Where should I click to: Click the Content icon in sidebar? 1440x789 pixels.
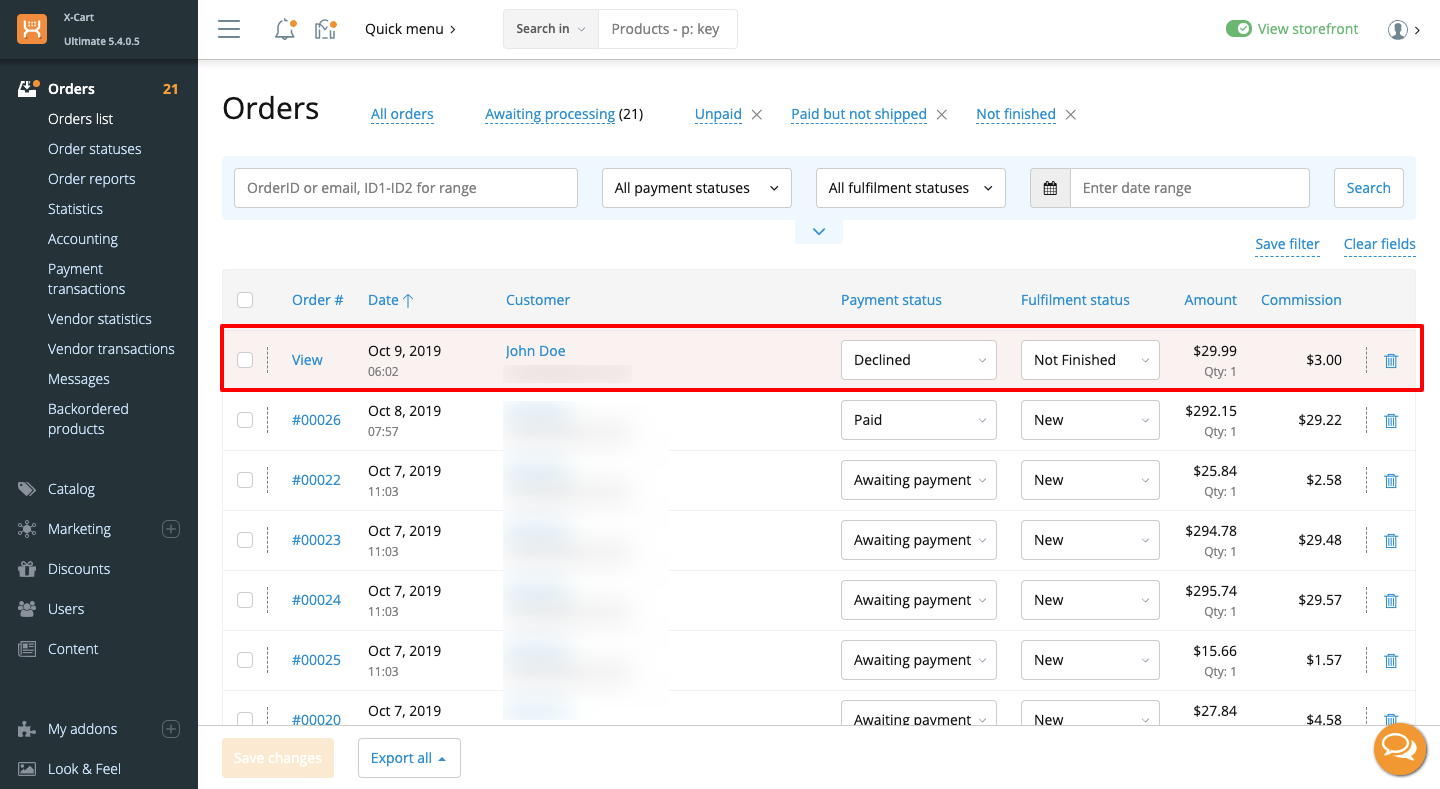pos(27,649)
